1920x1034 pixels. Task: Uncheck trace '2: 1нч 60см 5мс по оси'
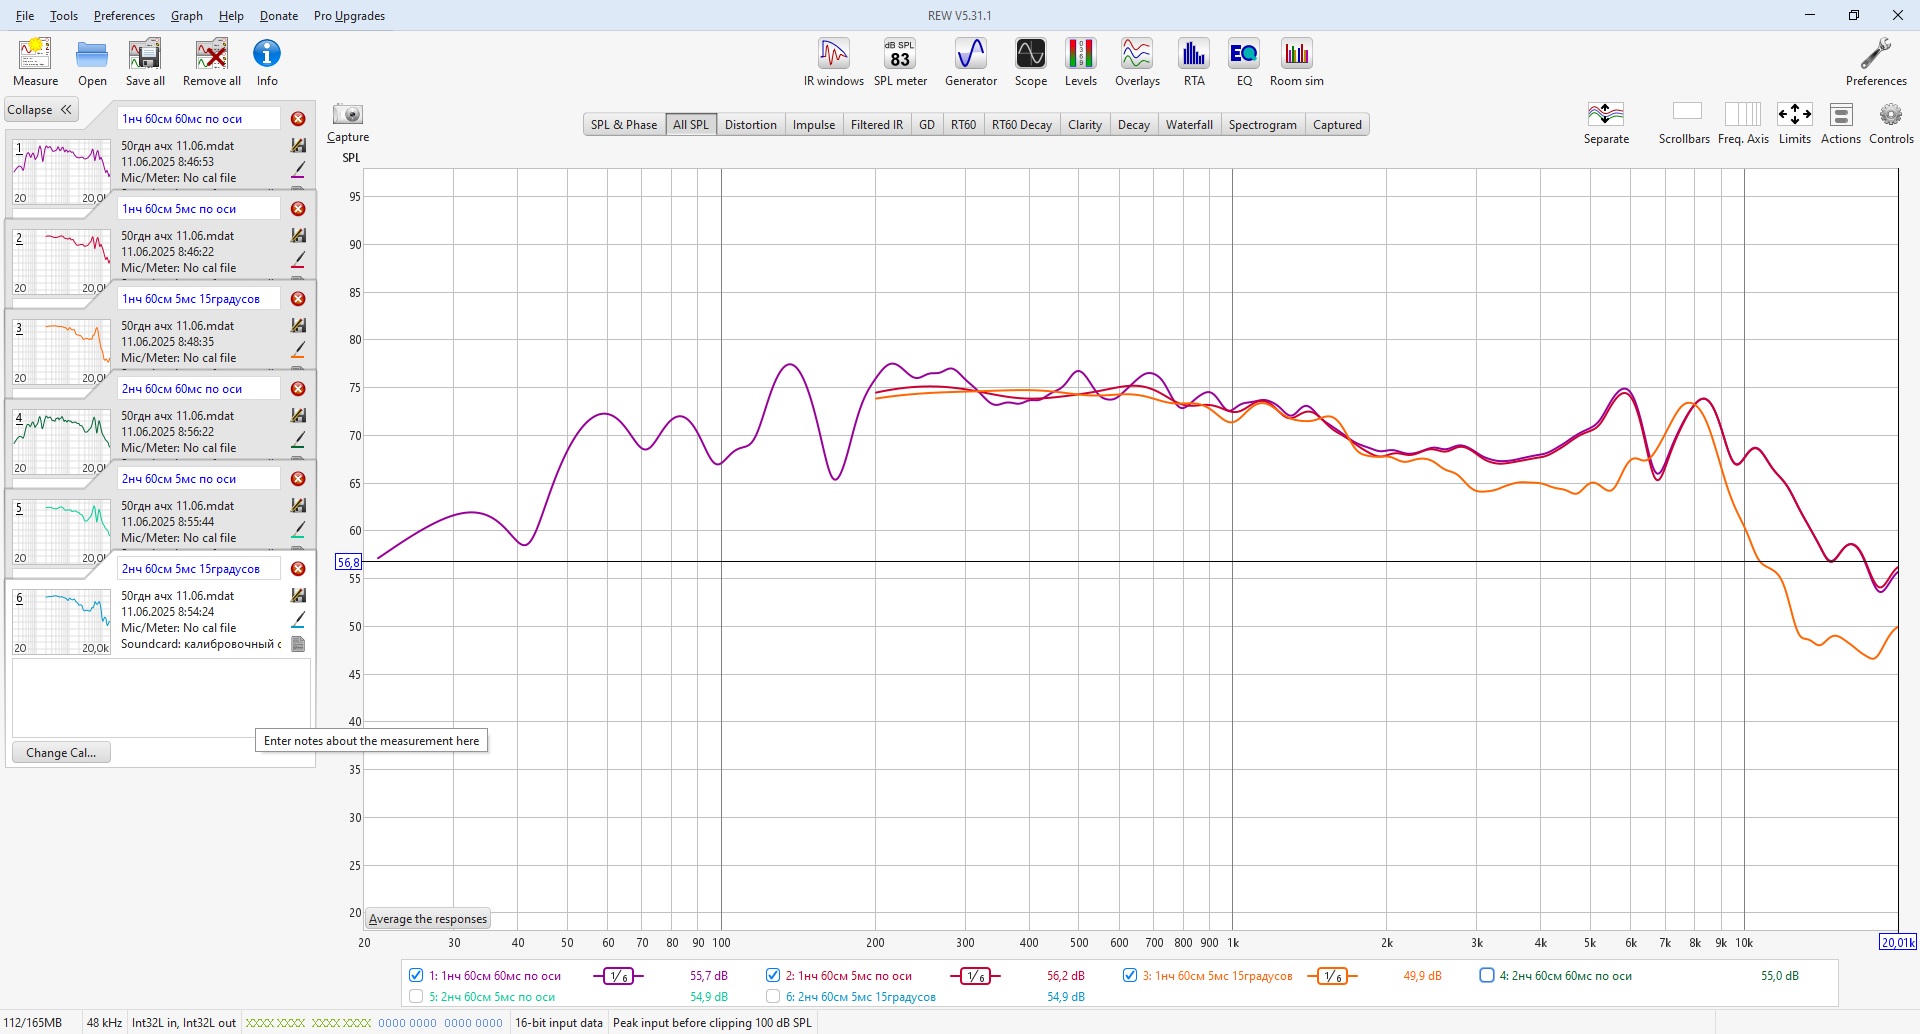[x=772, y=975]
